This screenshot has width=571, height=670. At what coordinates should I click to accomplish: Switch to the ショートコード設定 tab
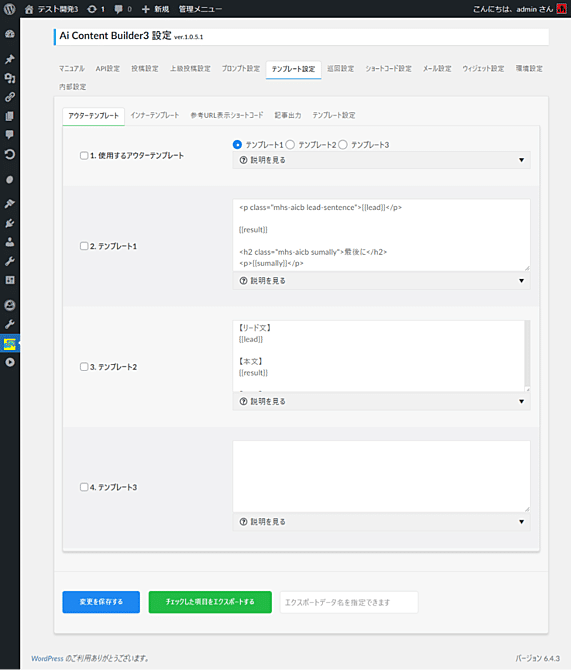click(x=389, y=68)
